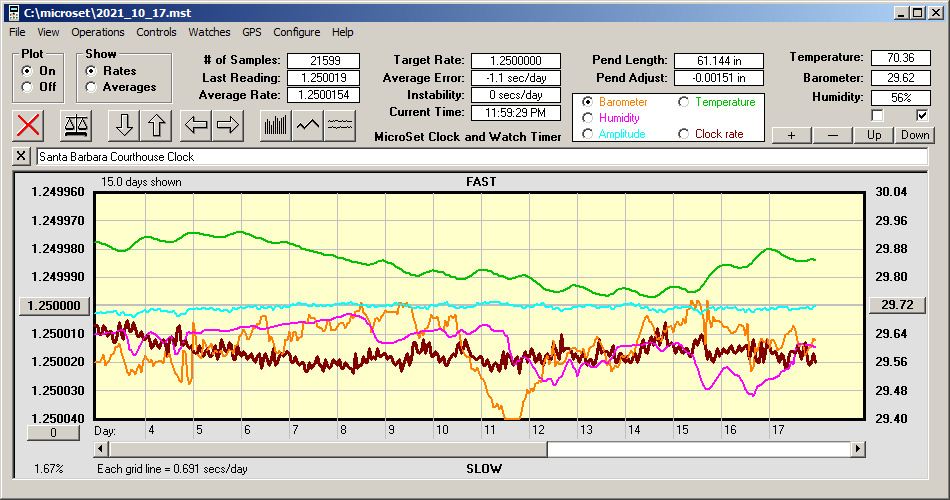Click the Current Time field
The image size is (950, 500).
tap(516, 112)
